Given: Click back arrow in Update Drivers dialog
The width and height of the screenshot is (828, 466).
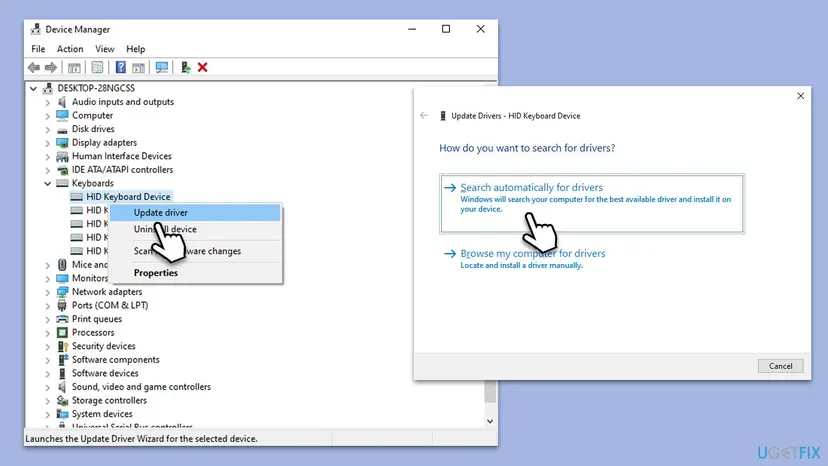Looking at the screenshot, I should point(424,115).
